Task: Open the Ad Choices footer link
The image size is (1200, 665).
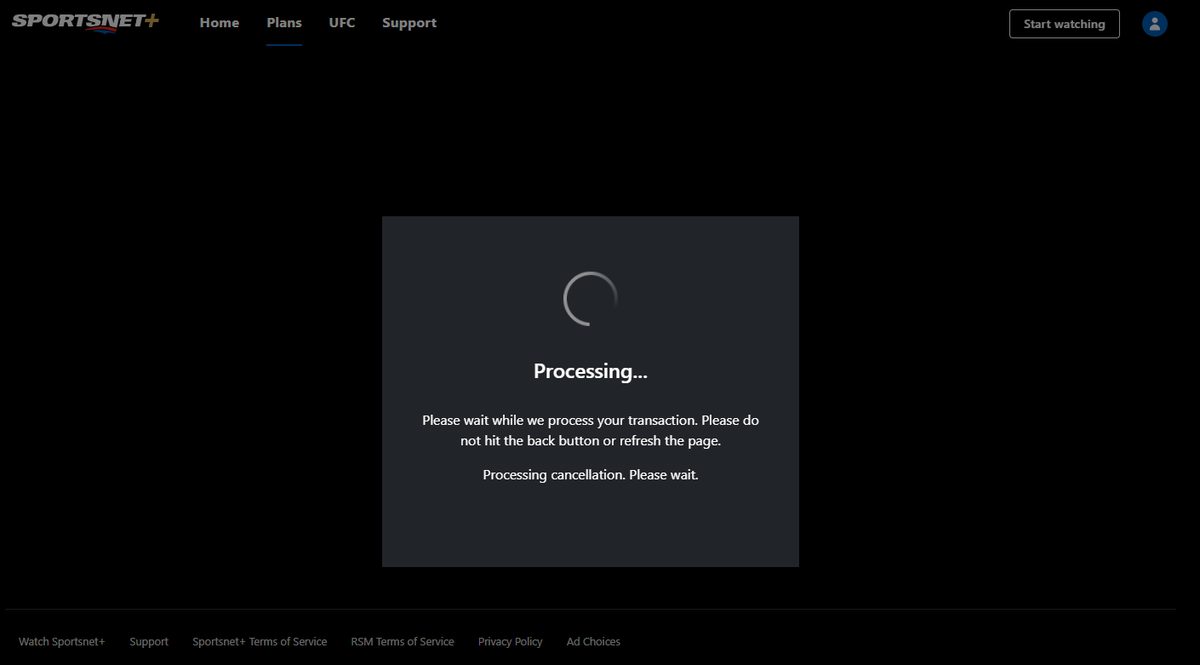Action: pos(593,642)
